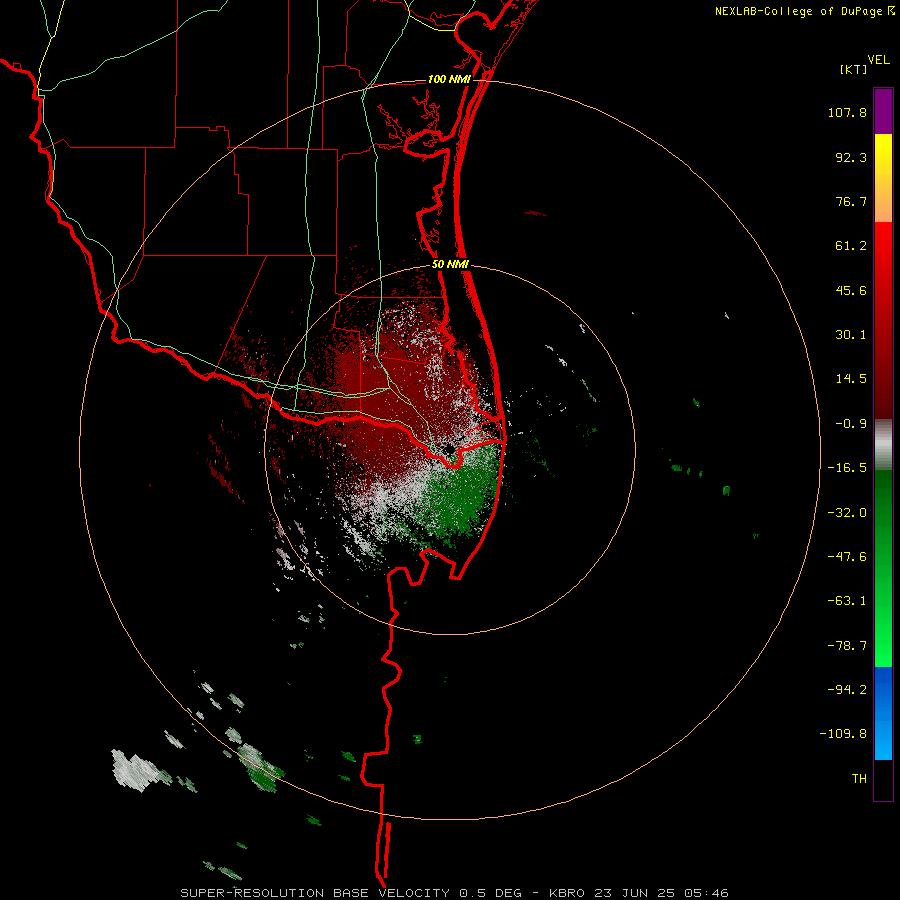Click the purple segment of the color bar
The image size is (900, 900).
(883, 111)
